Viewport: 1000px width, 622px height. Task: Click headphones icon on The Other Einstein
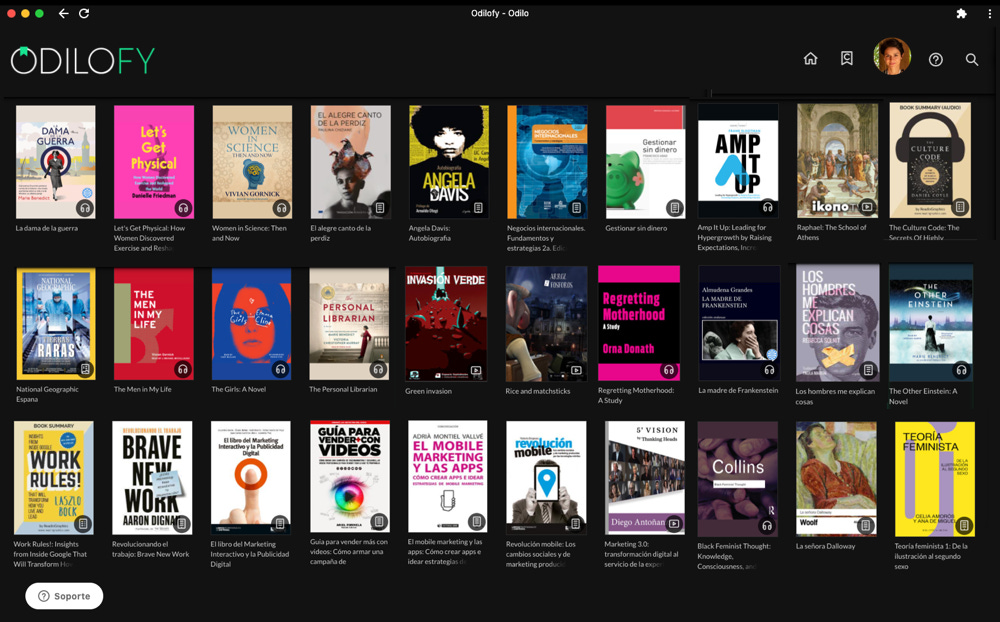coord(961,370)
